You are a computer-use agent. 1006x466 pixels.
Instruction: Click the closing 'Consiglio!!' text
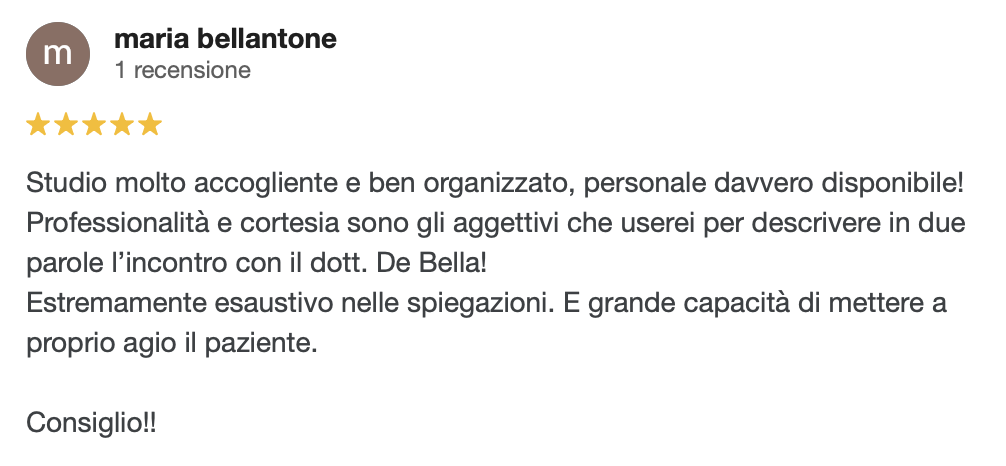pos(91,424)
